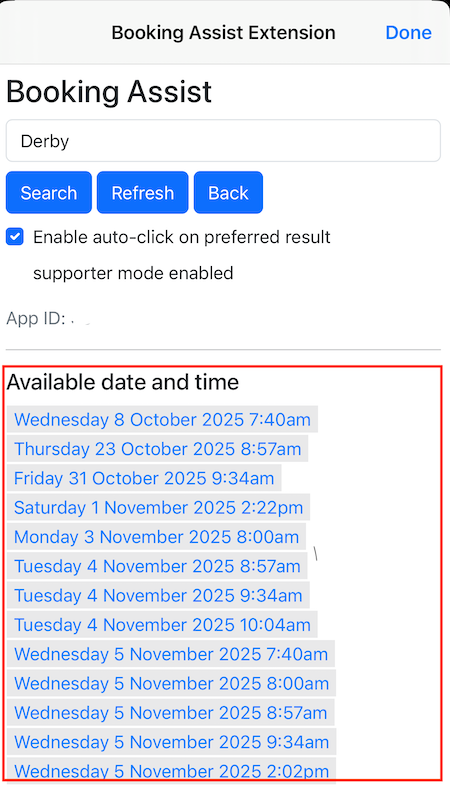The height and width of the screenshot is (787, 450).
Task: Click the 'Enable auto-click on preferred result' label
Action: [182, 237]
